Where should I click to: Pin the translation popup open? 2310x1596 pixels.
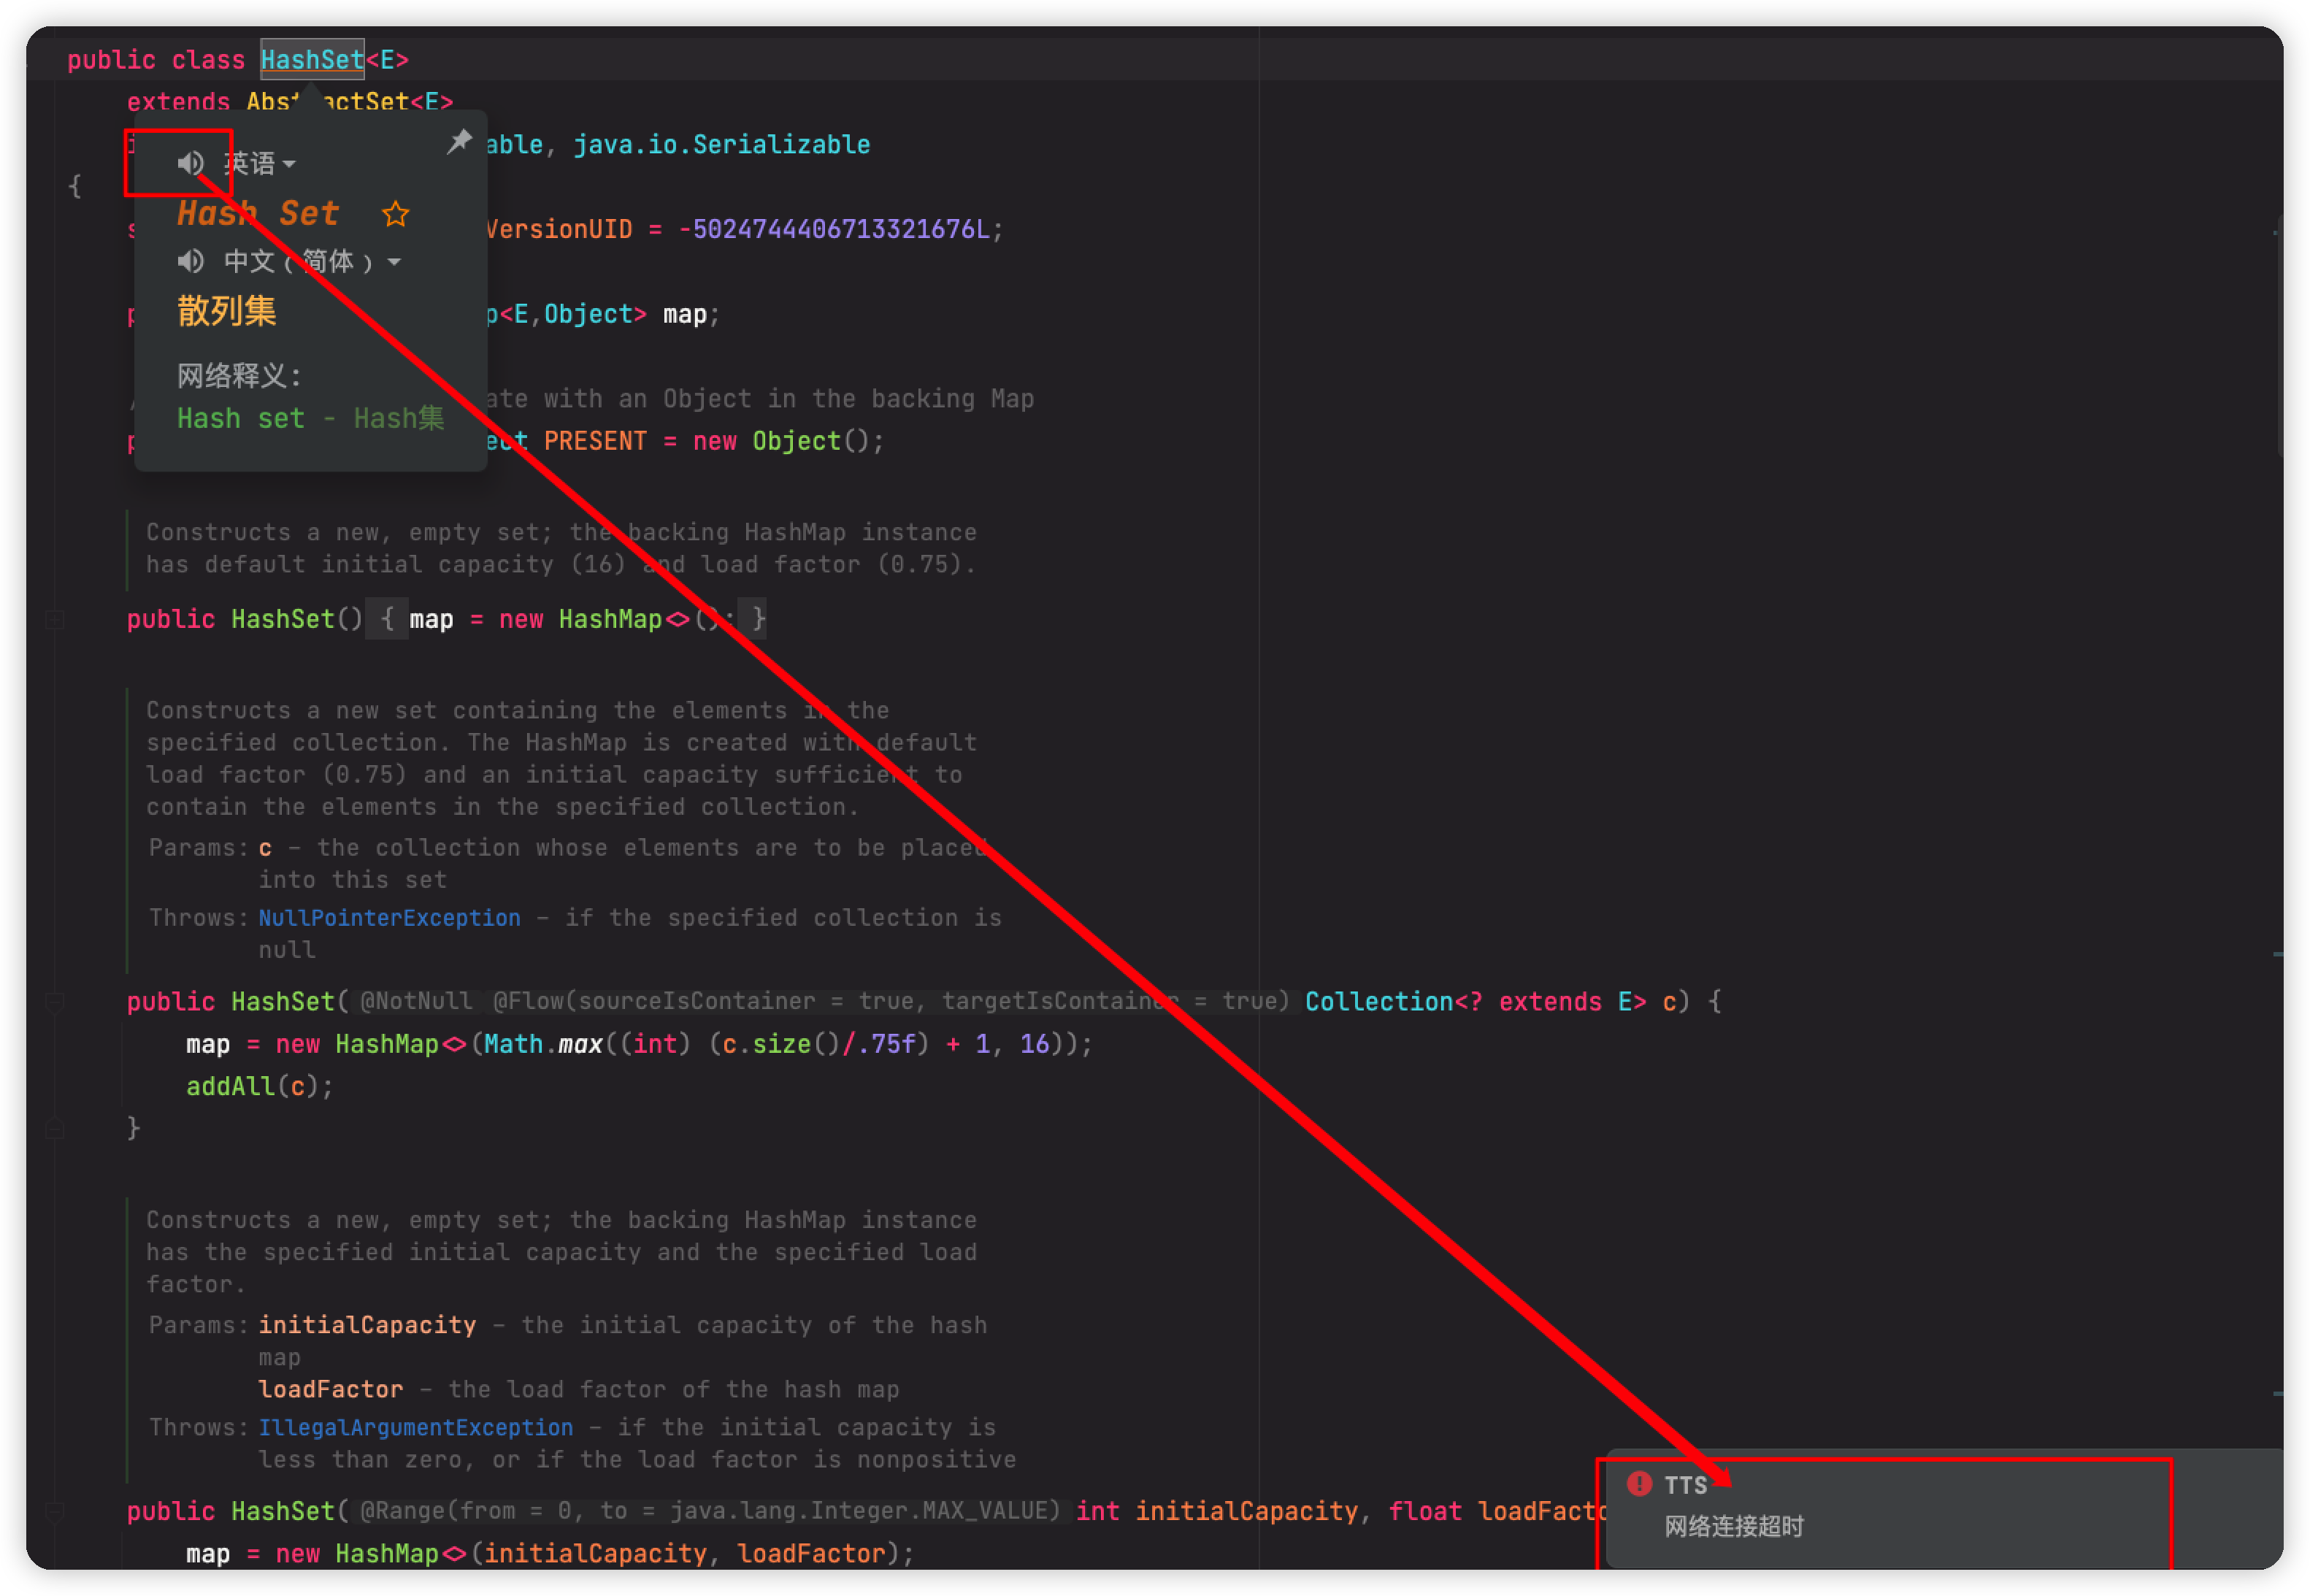pos(459,140)
